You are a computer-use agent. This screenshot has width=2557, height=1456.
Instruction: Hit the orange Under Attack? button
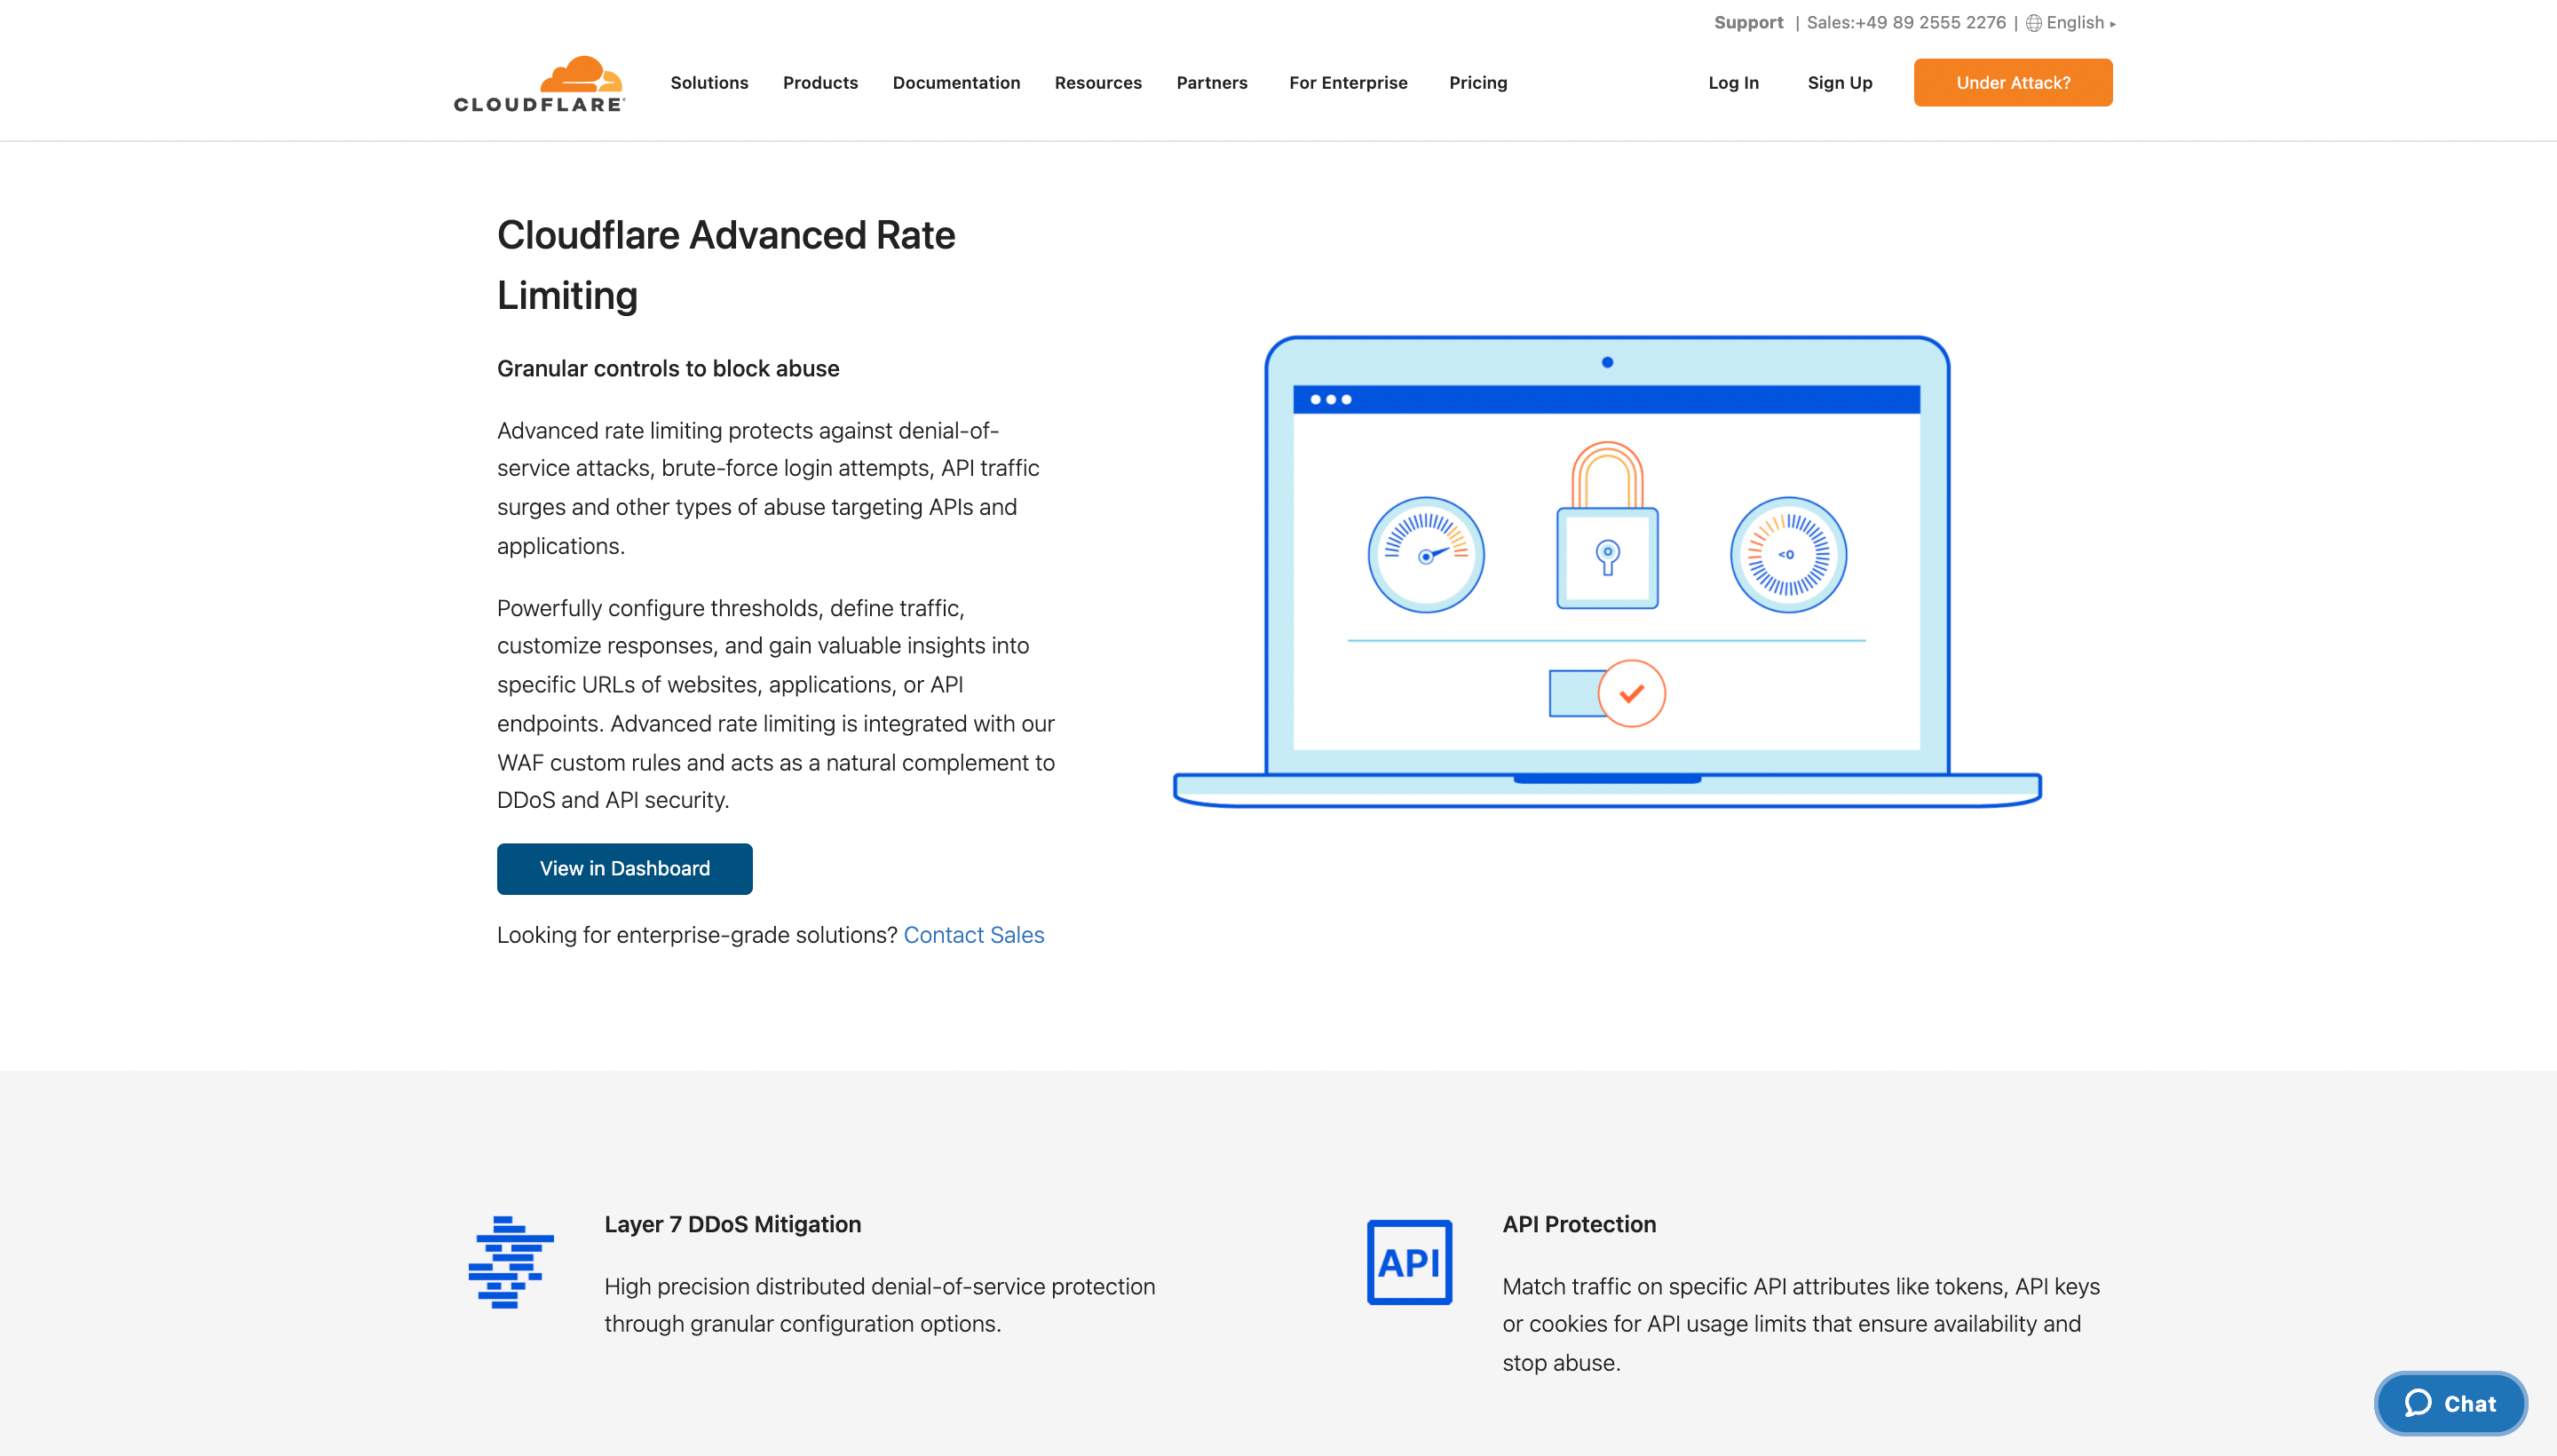click(x=2012, y=83)
